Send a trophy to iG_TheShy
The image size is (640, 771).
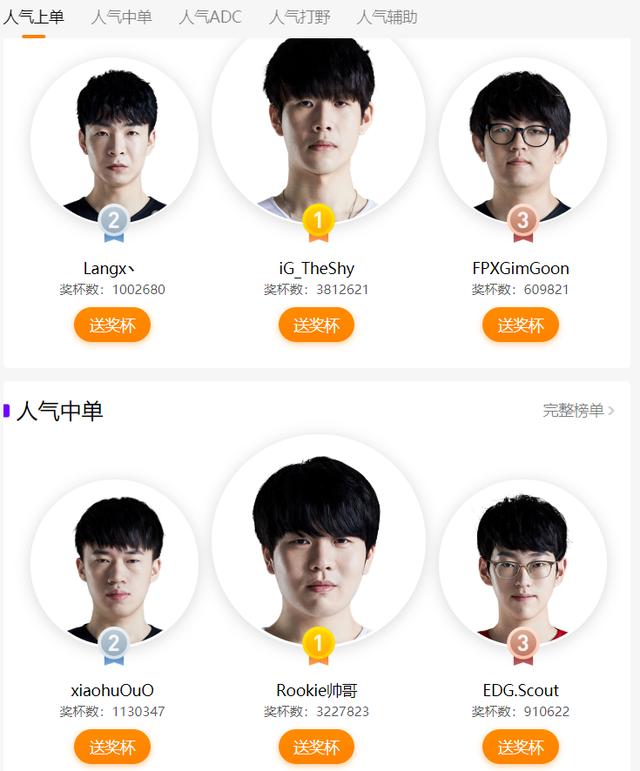pos(316,325)
